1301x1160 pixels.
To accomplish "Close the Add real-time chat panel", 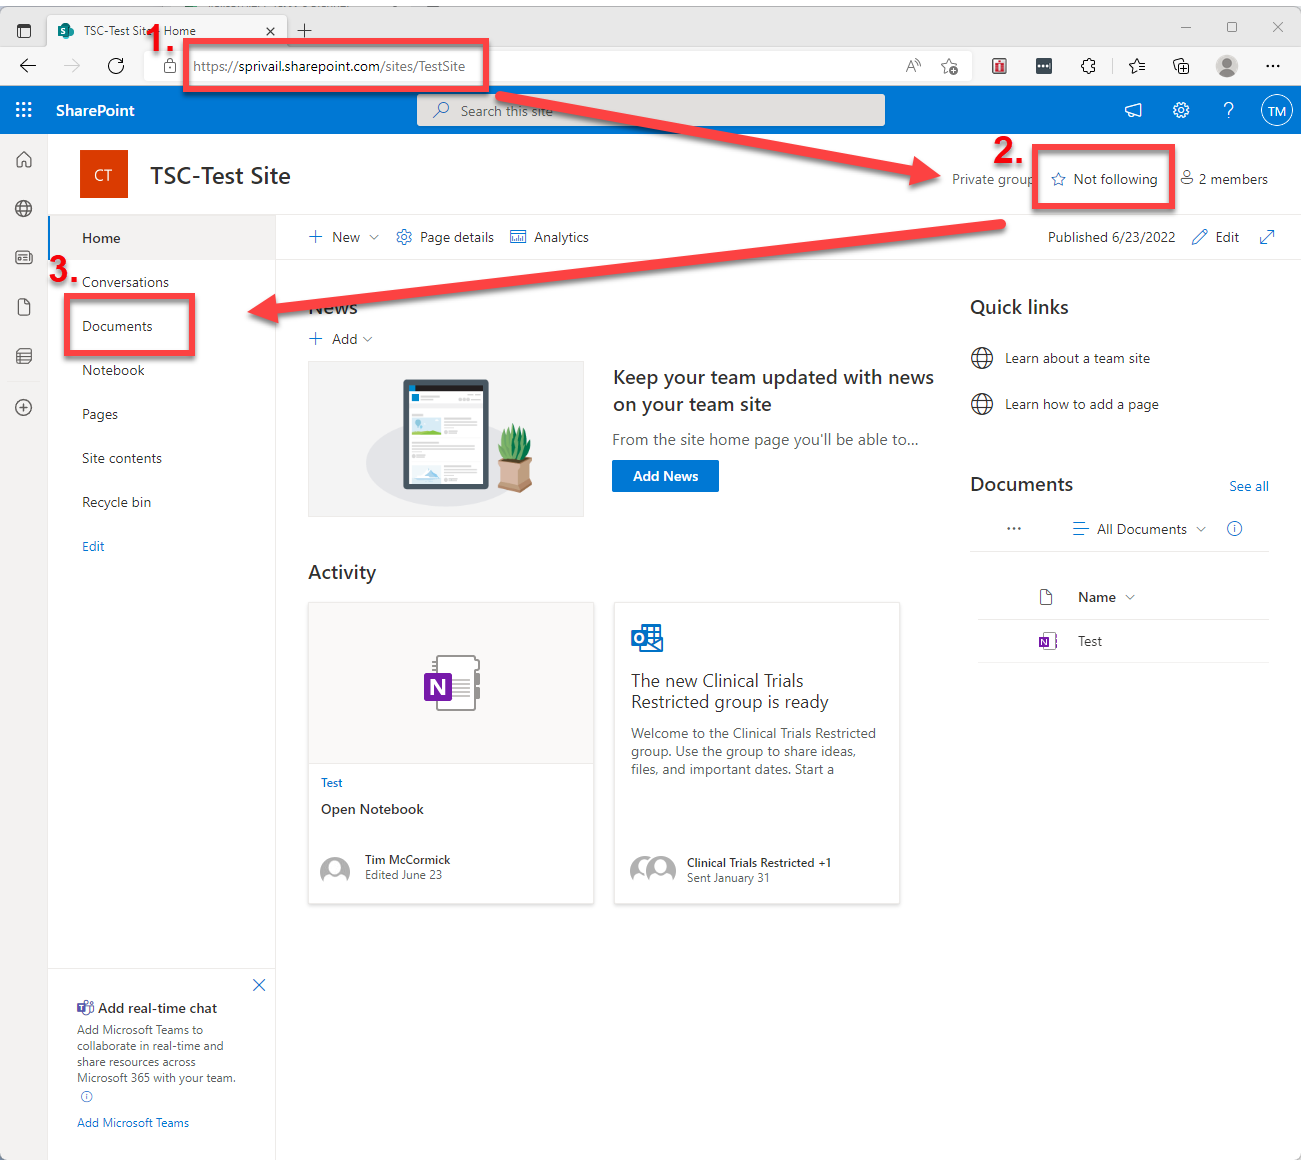I will click(259, 985).
